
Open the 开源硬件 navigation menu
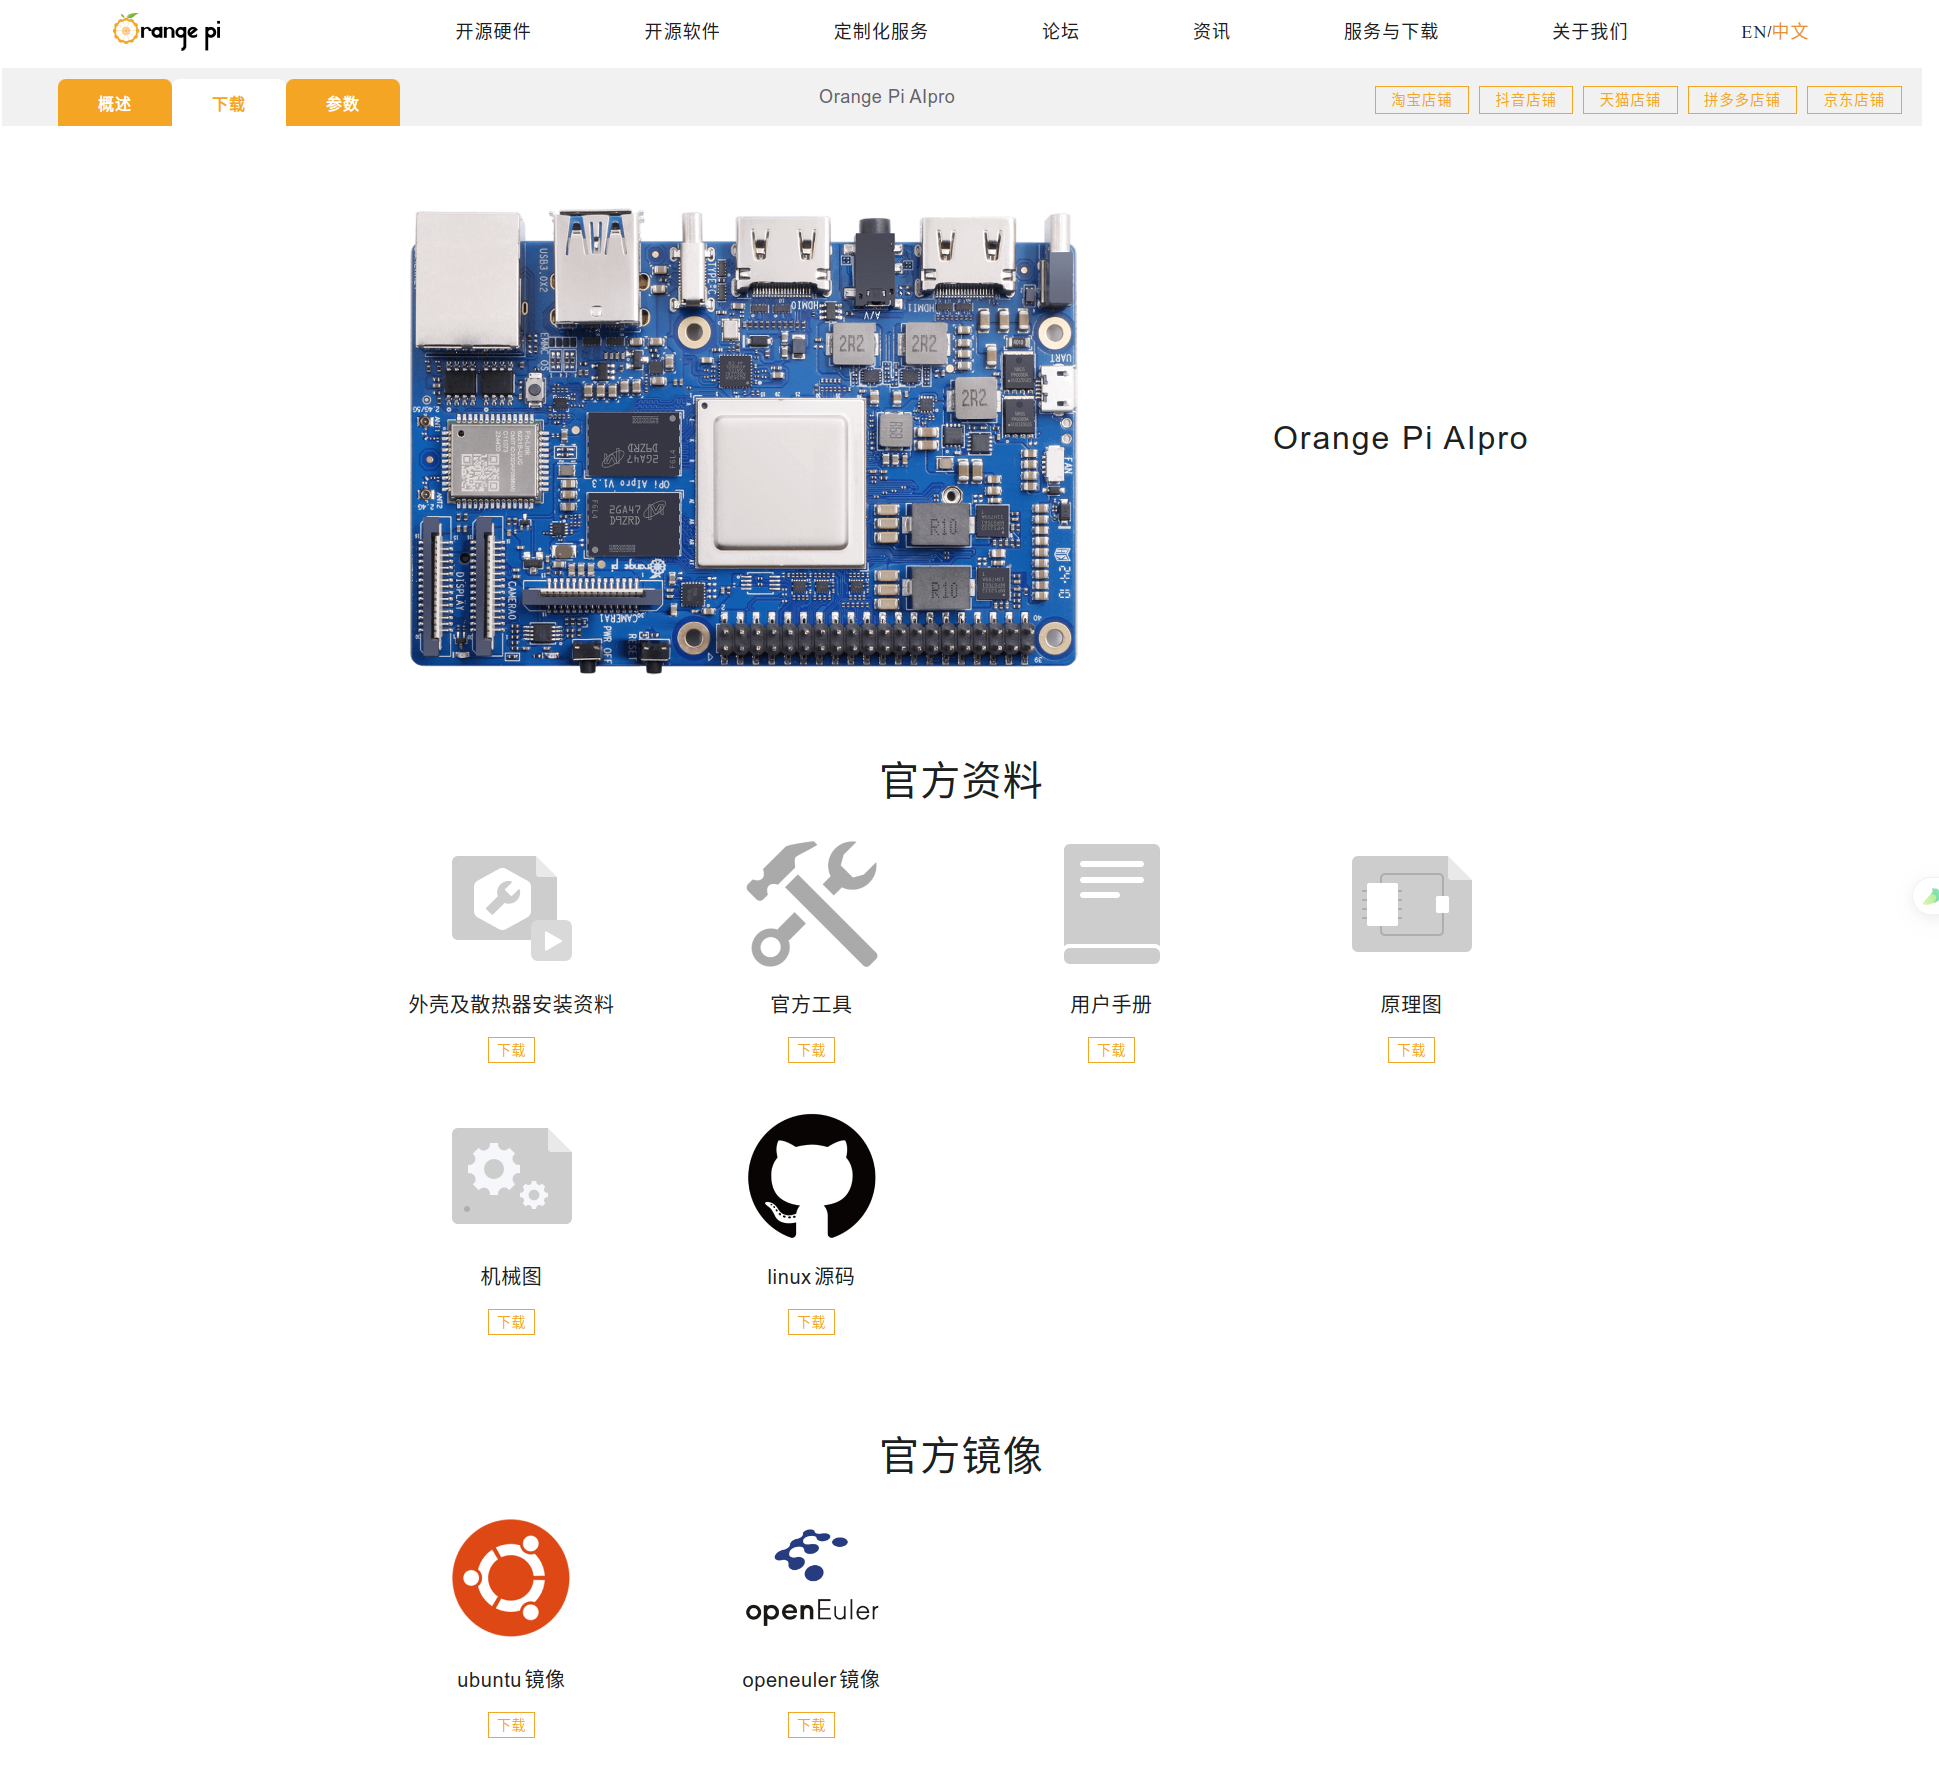[x=492, y=31]
